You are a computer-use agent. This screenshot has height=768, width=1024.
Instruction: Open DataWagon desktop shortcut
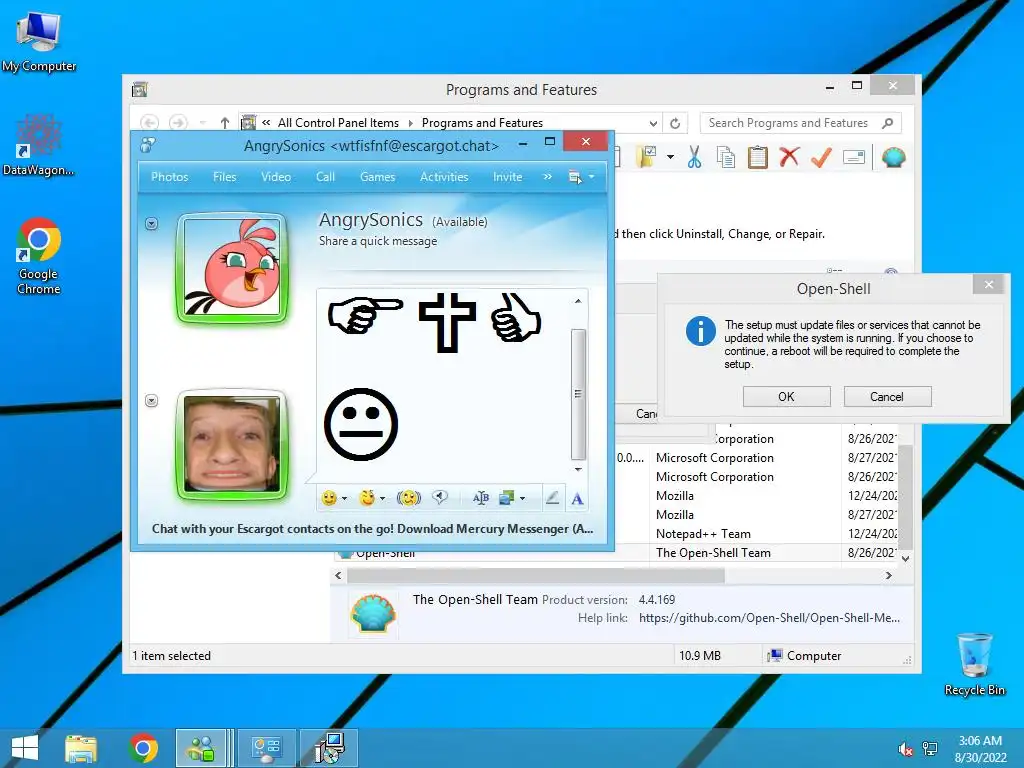point(39,145)
